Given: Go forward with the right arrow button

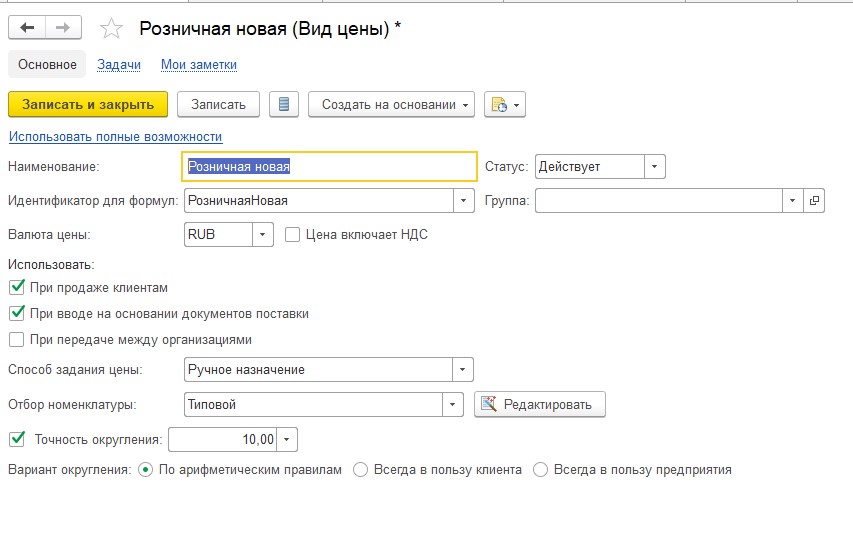Looking at the screenshot, I should (x=63, y=27).
